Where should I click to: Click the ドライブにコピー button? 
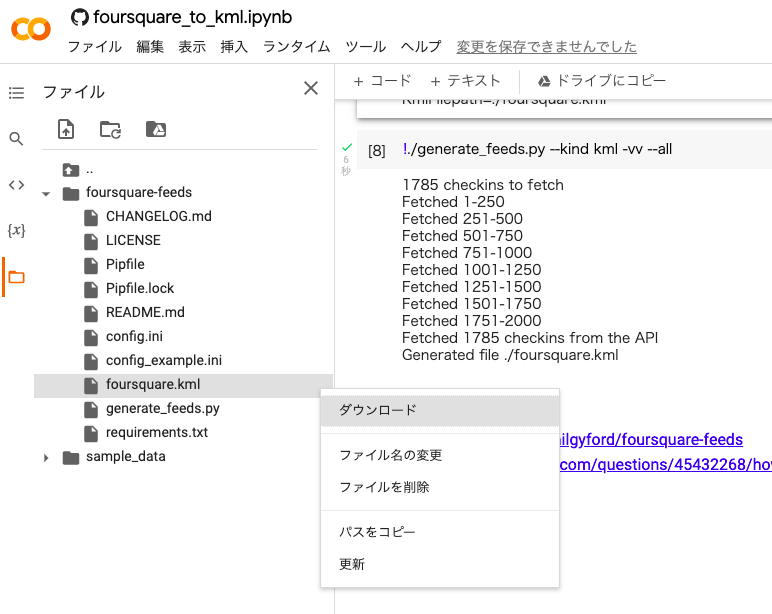click(601, 81)
